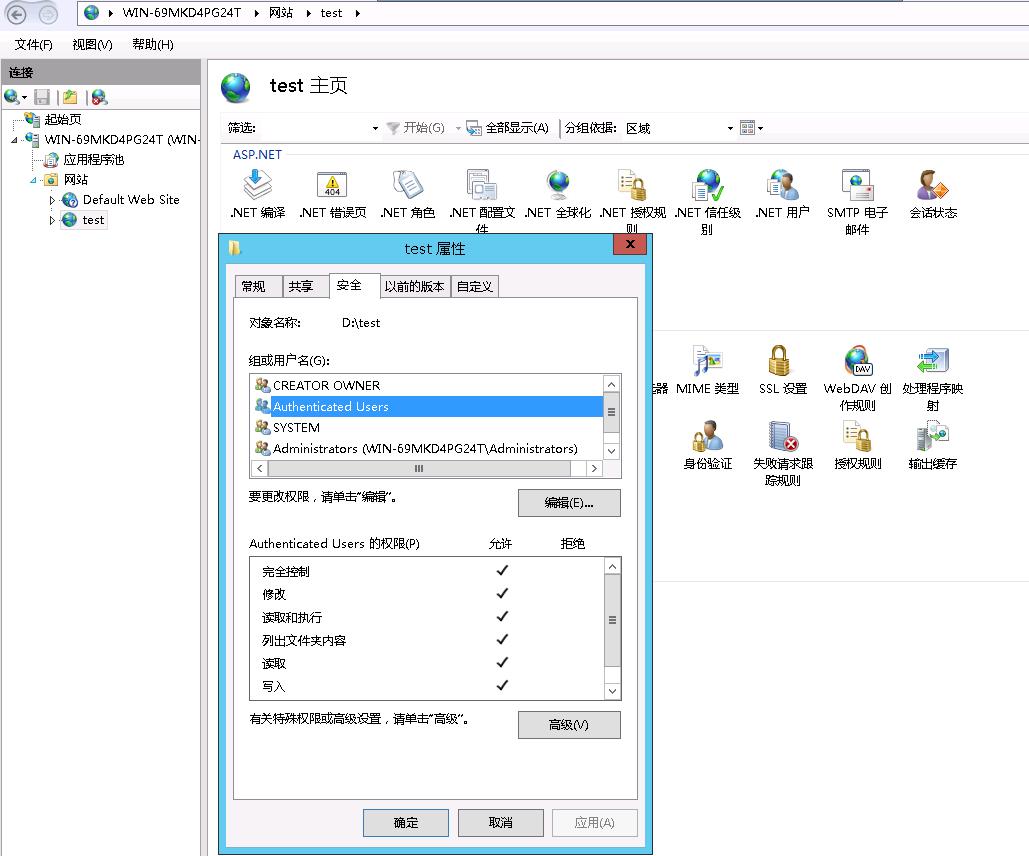Viewport: 1029px width, 856px height.
Task: Open 失败请求跟踪规则 settings
Action: pos(783,438)
